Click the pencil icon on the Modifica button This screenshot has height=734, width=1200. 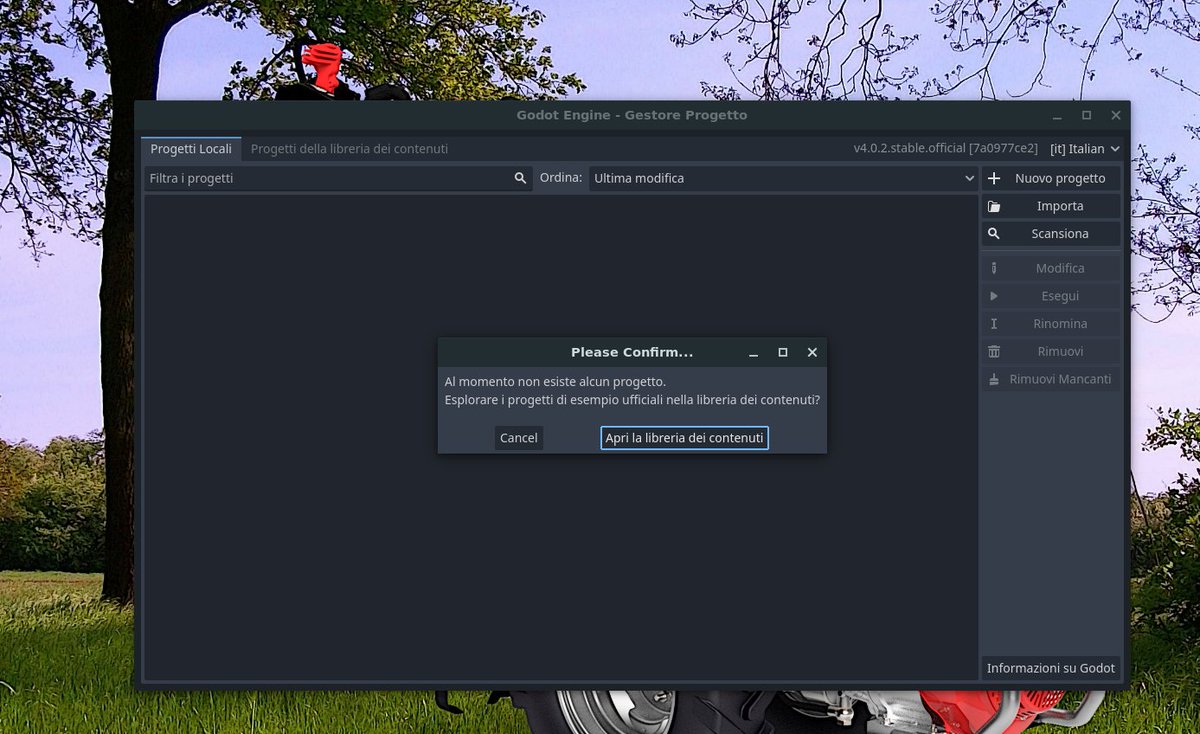pos(993,268)
